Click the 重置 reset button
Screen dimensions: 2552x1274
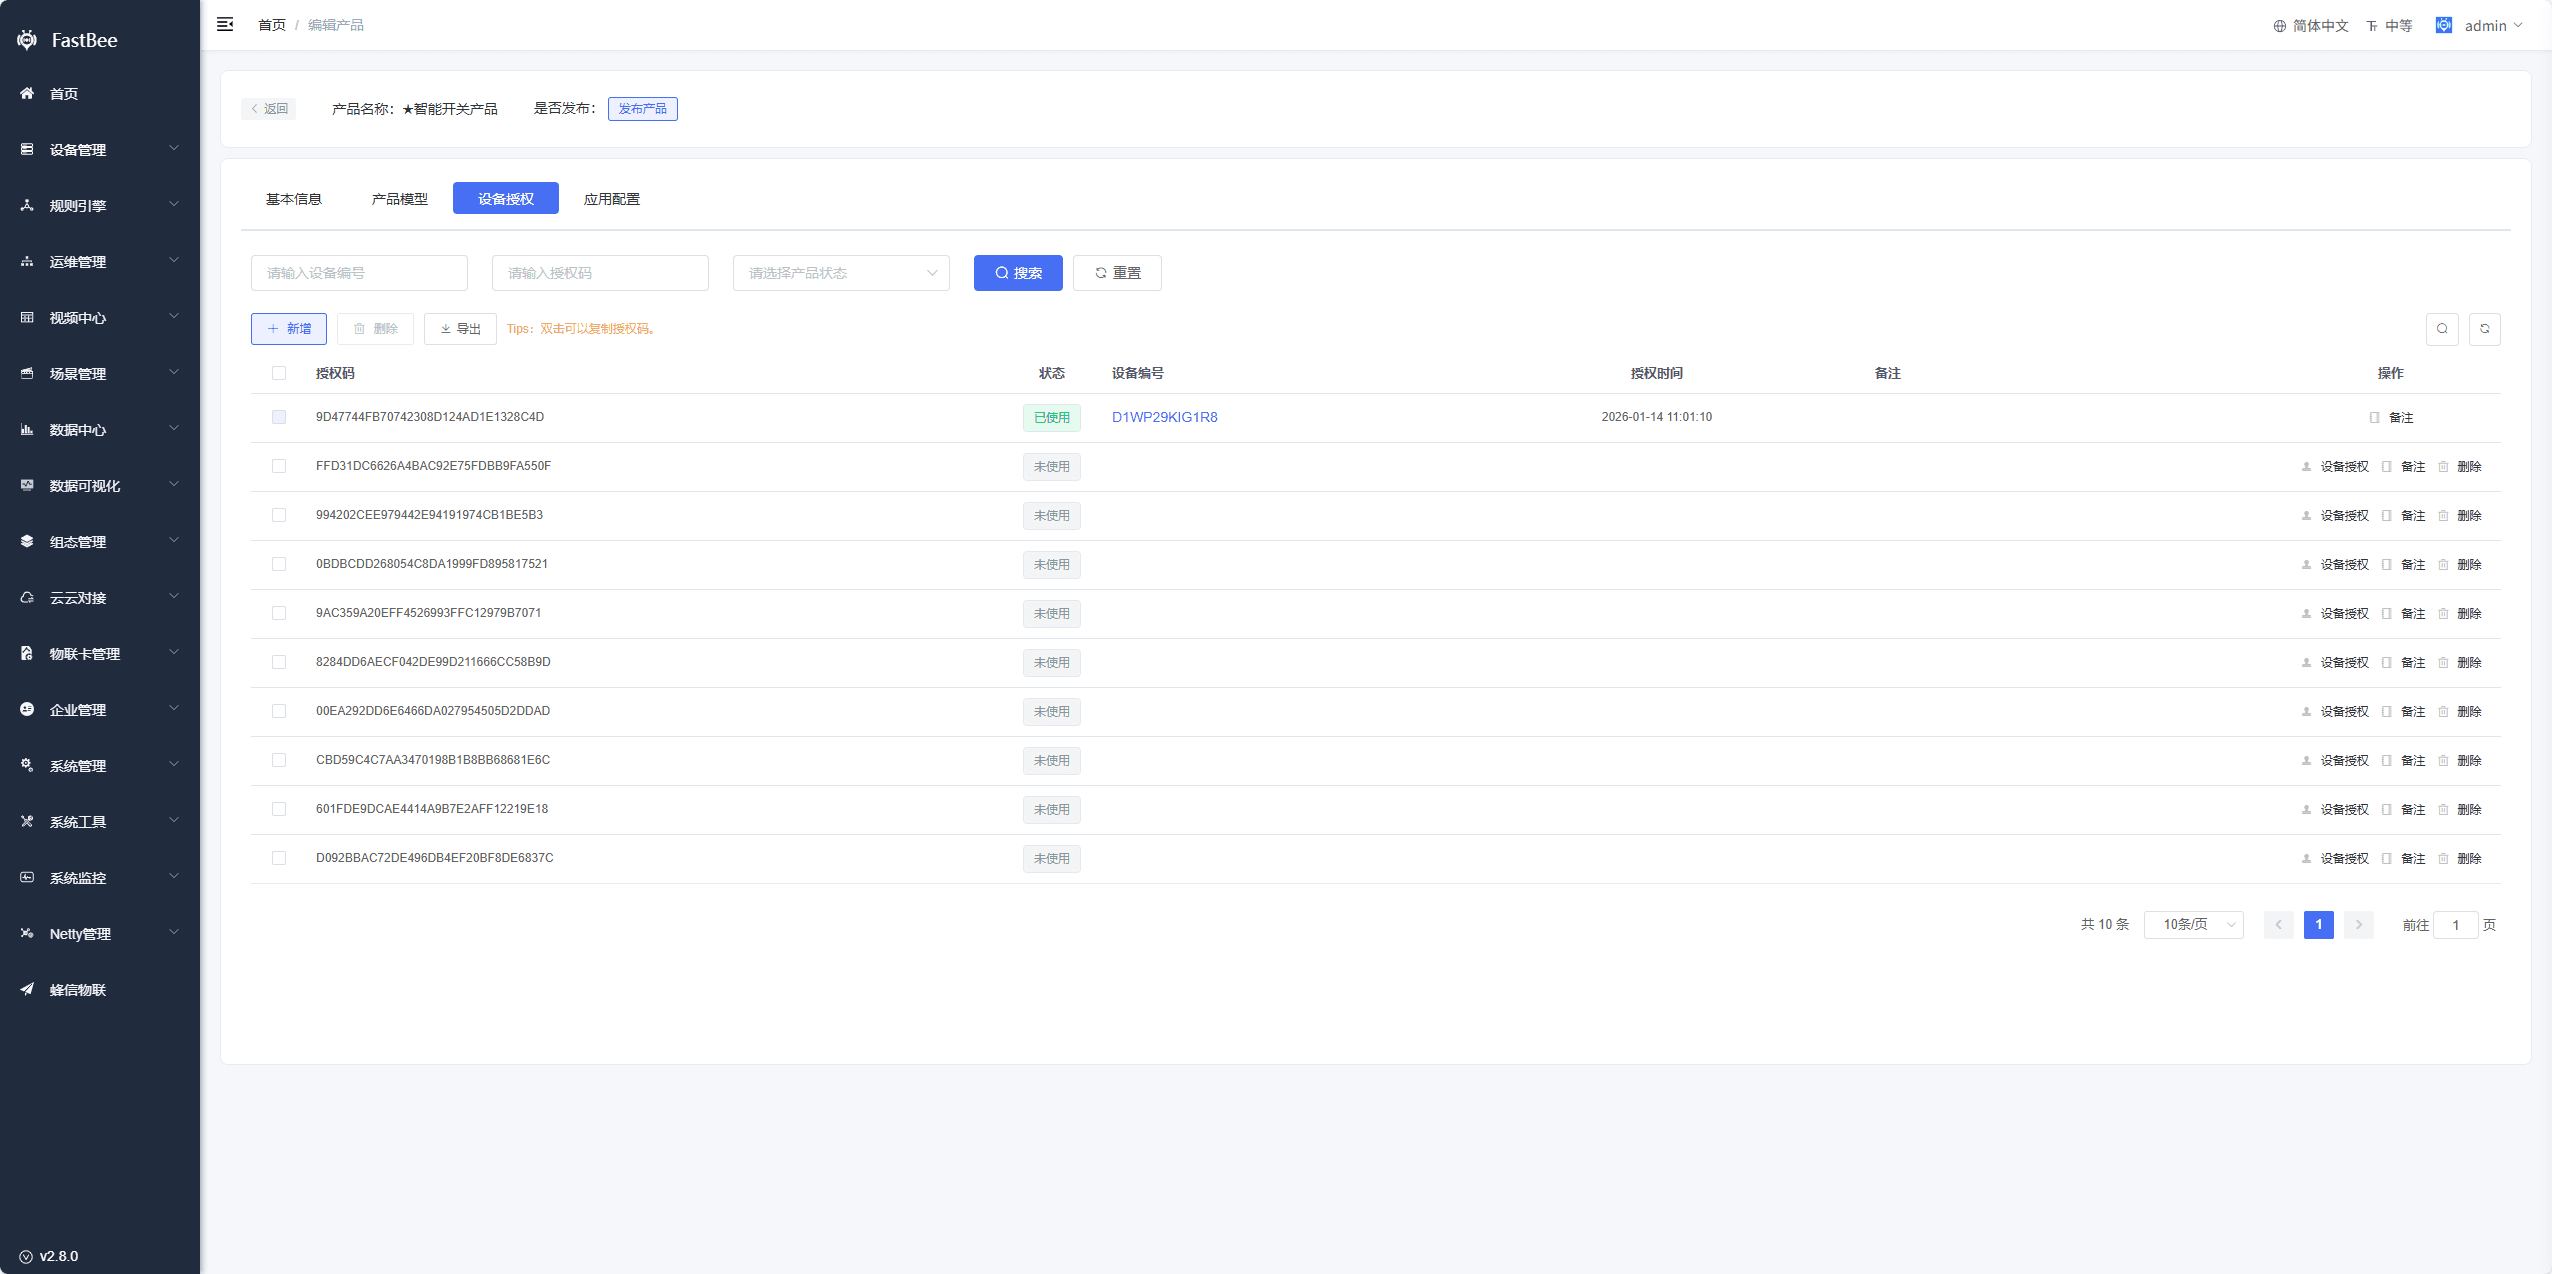1117,273
